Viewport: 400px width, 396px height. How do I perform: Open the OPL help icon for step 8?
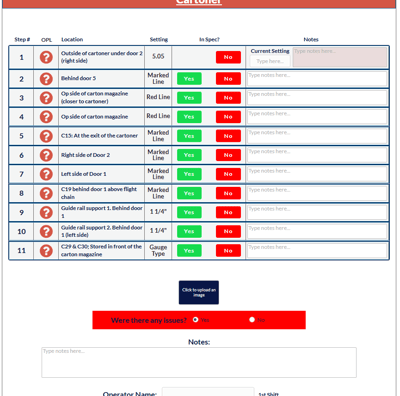(46, 193)
